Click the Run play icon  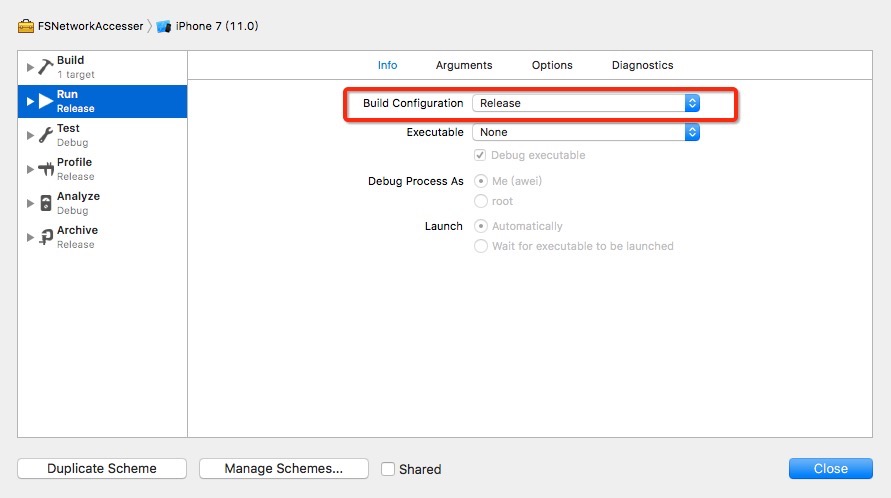click(45, 101)
